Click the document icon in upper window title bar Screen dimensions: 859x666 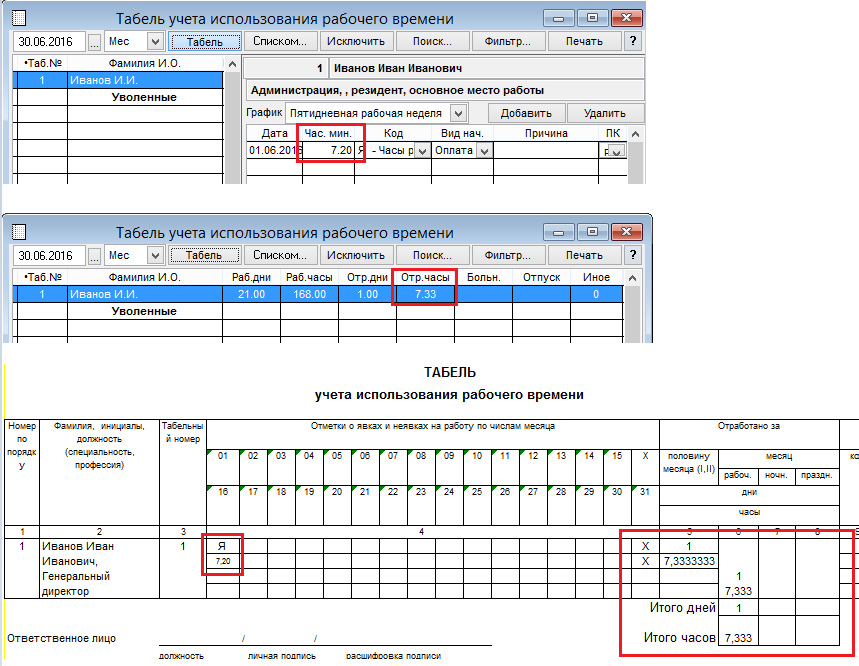tap(19, 18)
